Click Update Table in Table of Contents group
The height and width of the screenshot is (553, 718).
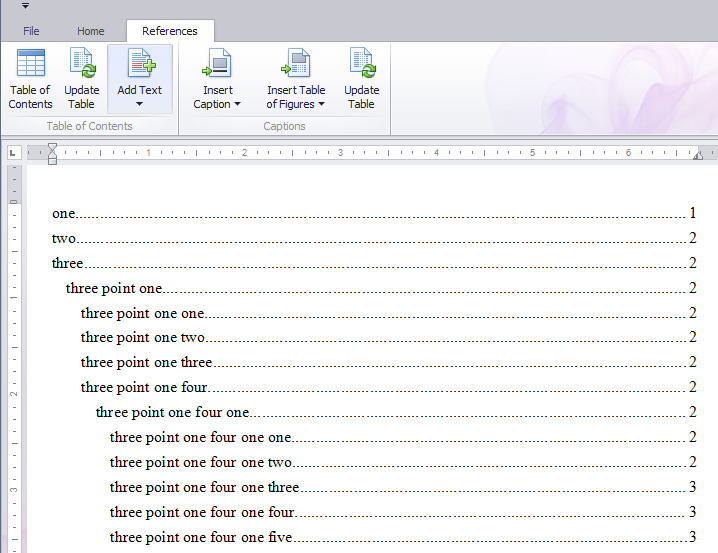[x=82, y=79]
